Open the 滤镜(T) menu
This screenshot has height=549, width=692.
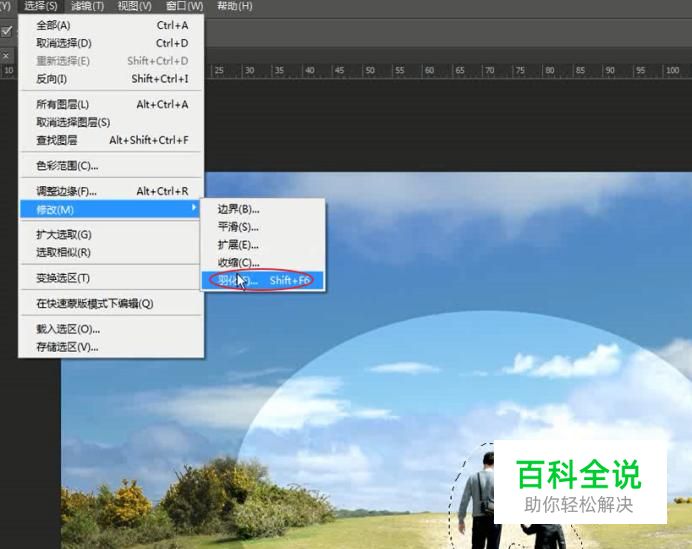click(87, 6)
